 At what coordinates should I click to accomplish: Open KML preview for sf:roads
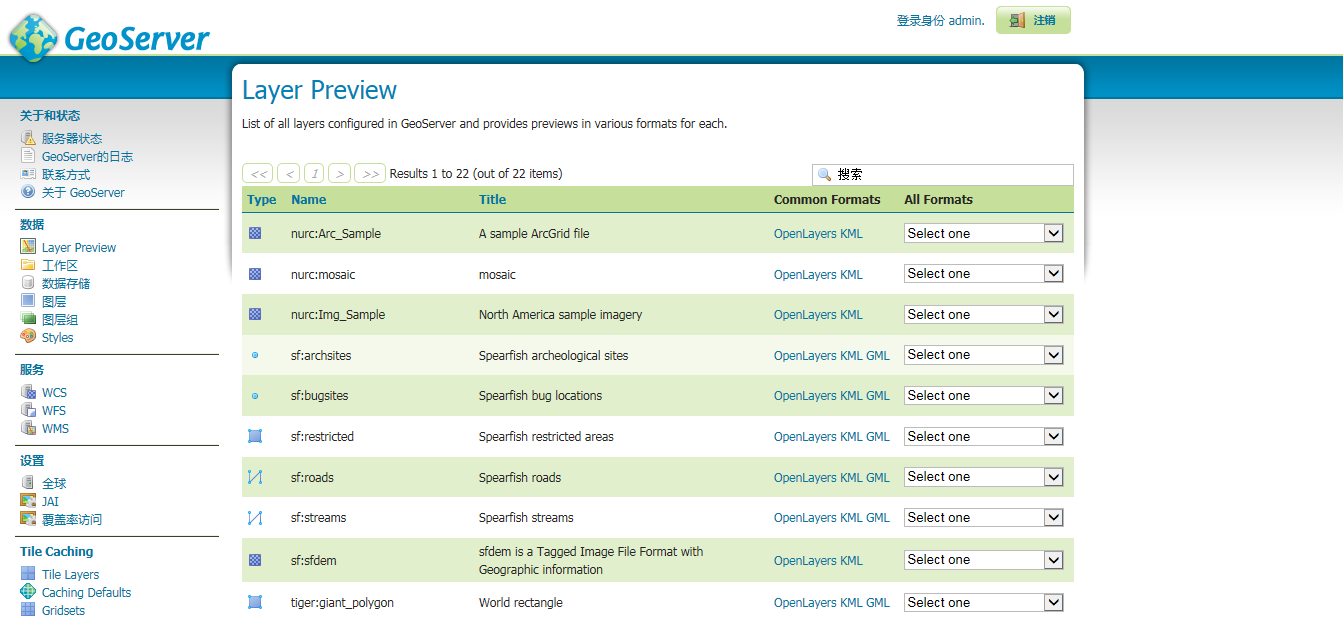(x=851, y=477)
